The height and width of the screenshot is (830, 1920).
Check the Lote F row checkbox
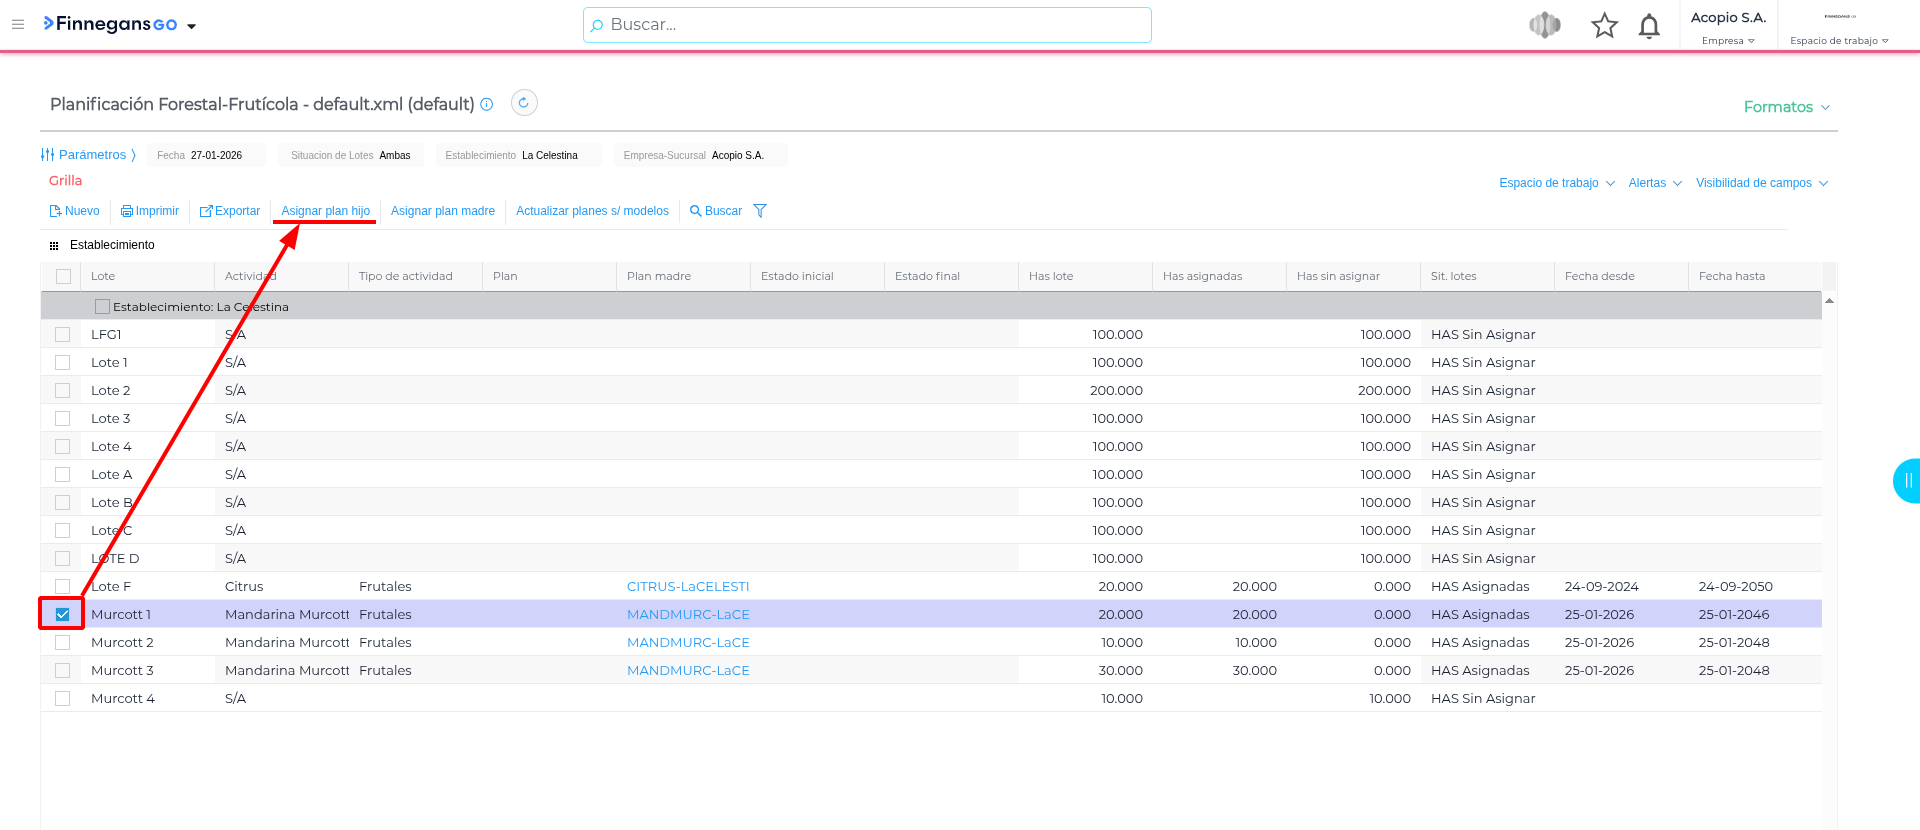pos(63,586)
